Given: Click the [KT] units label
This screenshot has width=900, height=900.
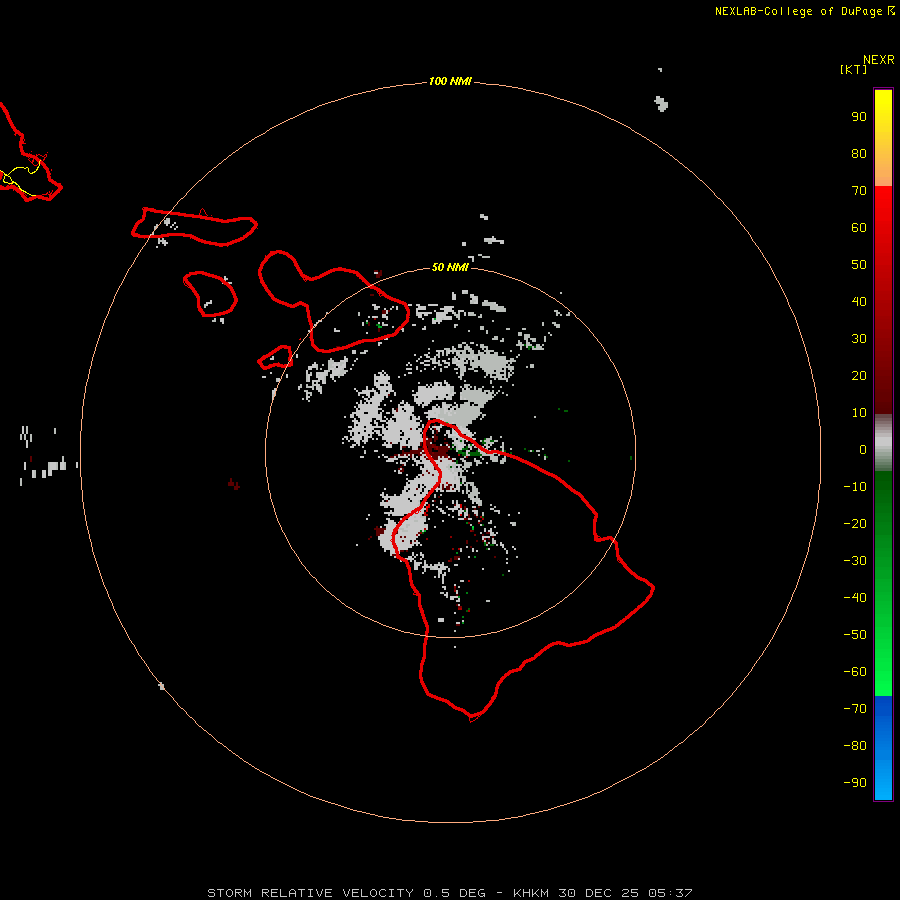Looking at the screenshot, I should pyautogui.click(x=854, y=69).
